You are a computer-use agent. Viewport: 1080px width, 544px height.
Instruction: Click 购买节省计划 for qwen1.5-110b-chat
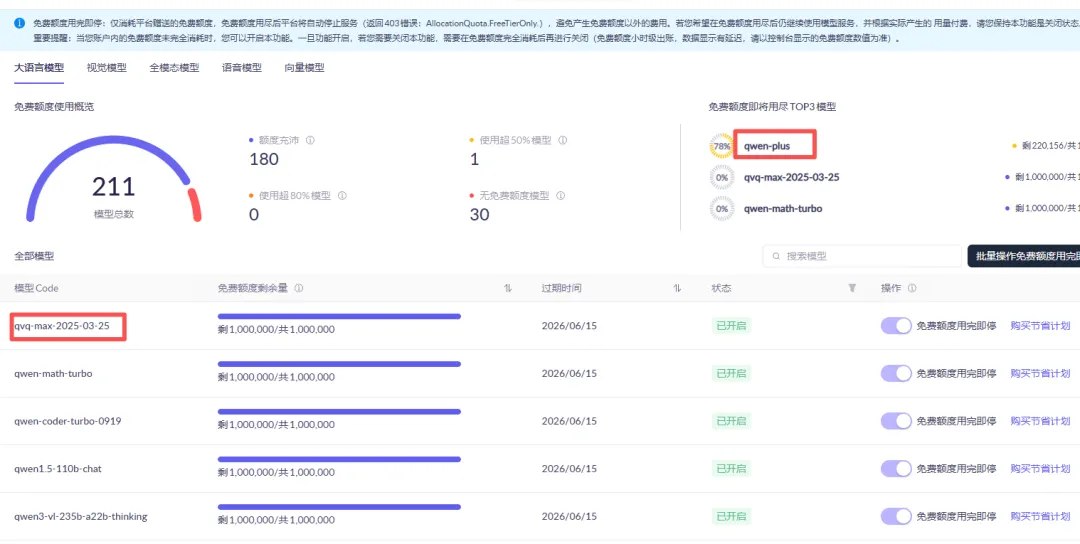(x=1040, y=468)
